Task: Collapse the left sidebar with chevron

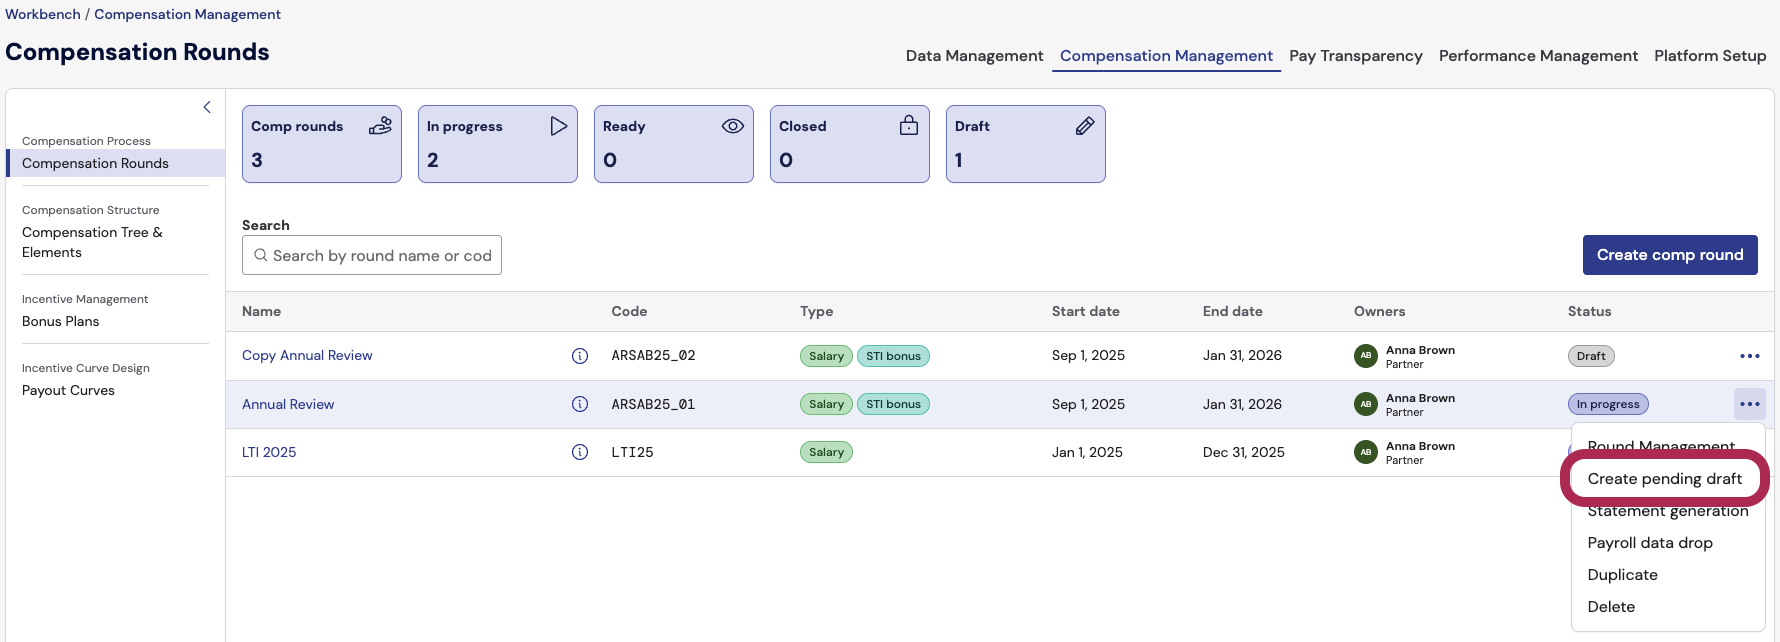Action: pos(207,107)
